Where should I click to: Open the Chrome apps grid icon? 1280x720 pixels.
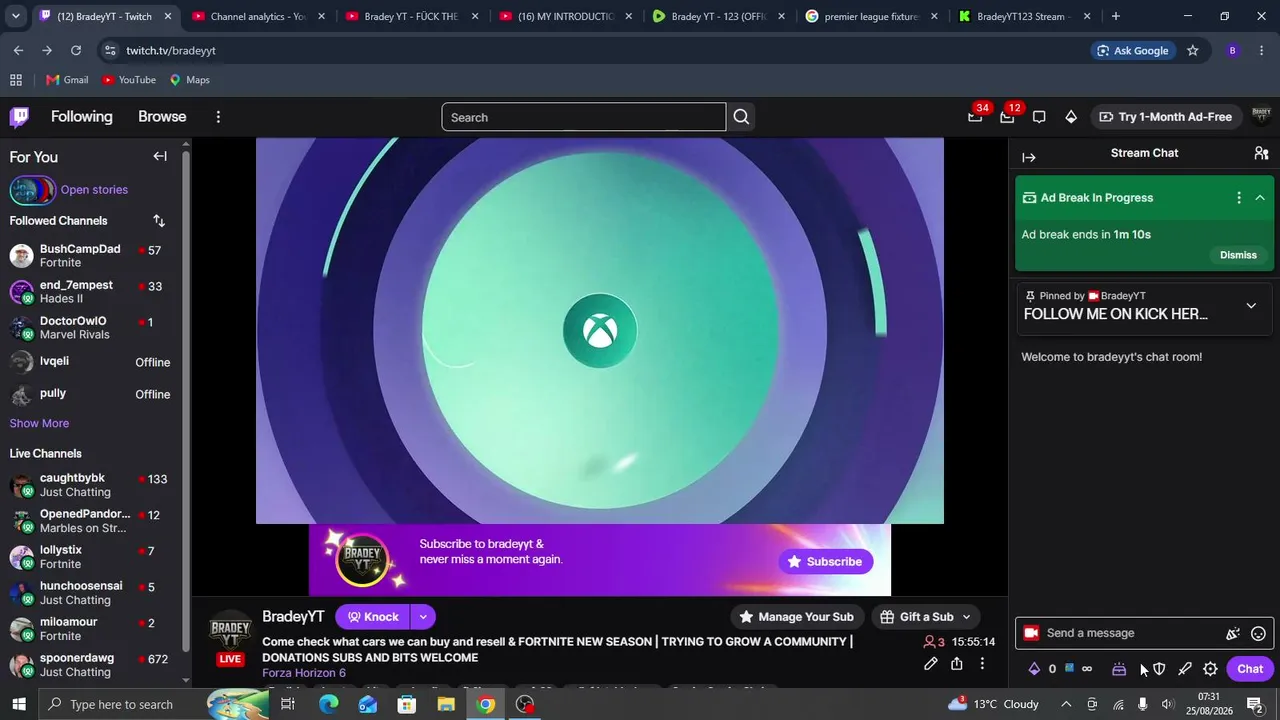16,80
